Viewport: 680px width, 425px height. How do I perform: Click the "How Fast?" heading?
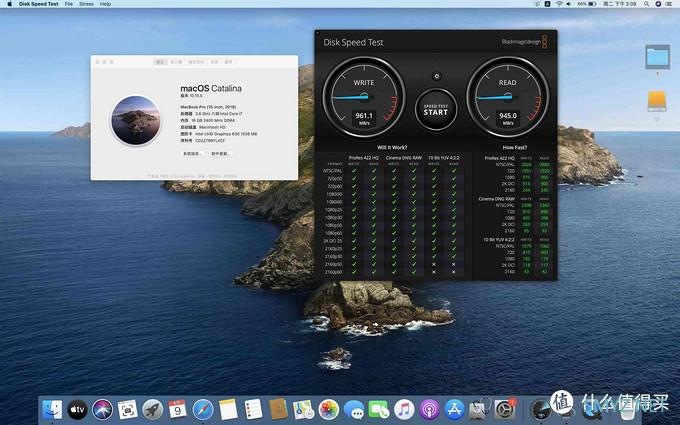click(x=514, y=147)
